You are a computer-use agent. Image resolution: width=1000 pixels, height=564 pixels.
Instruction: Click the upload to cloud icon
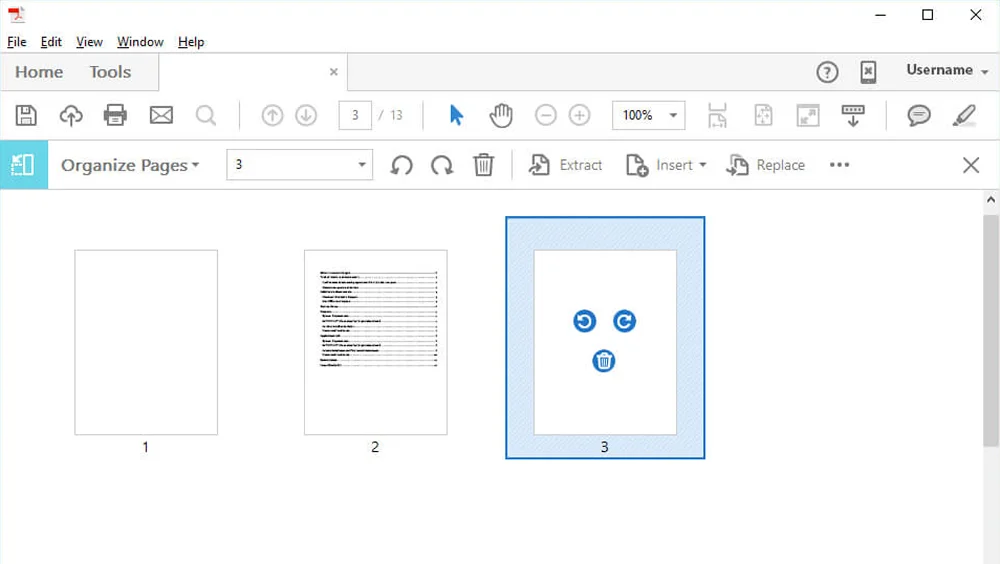pos(71,115)
